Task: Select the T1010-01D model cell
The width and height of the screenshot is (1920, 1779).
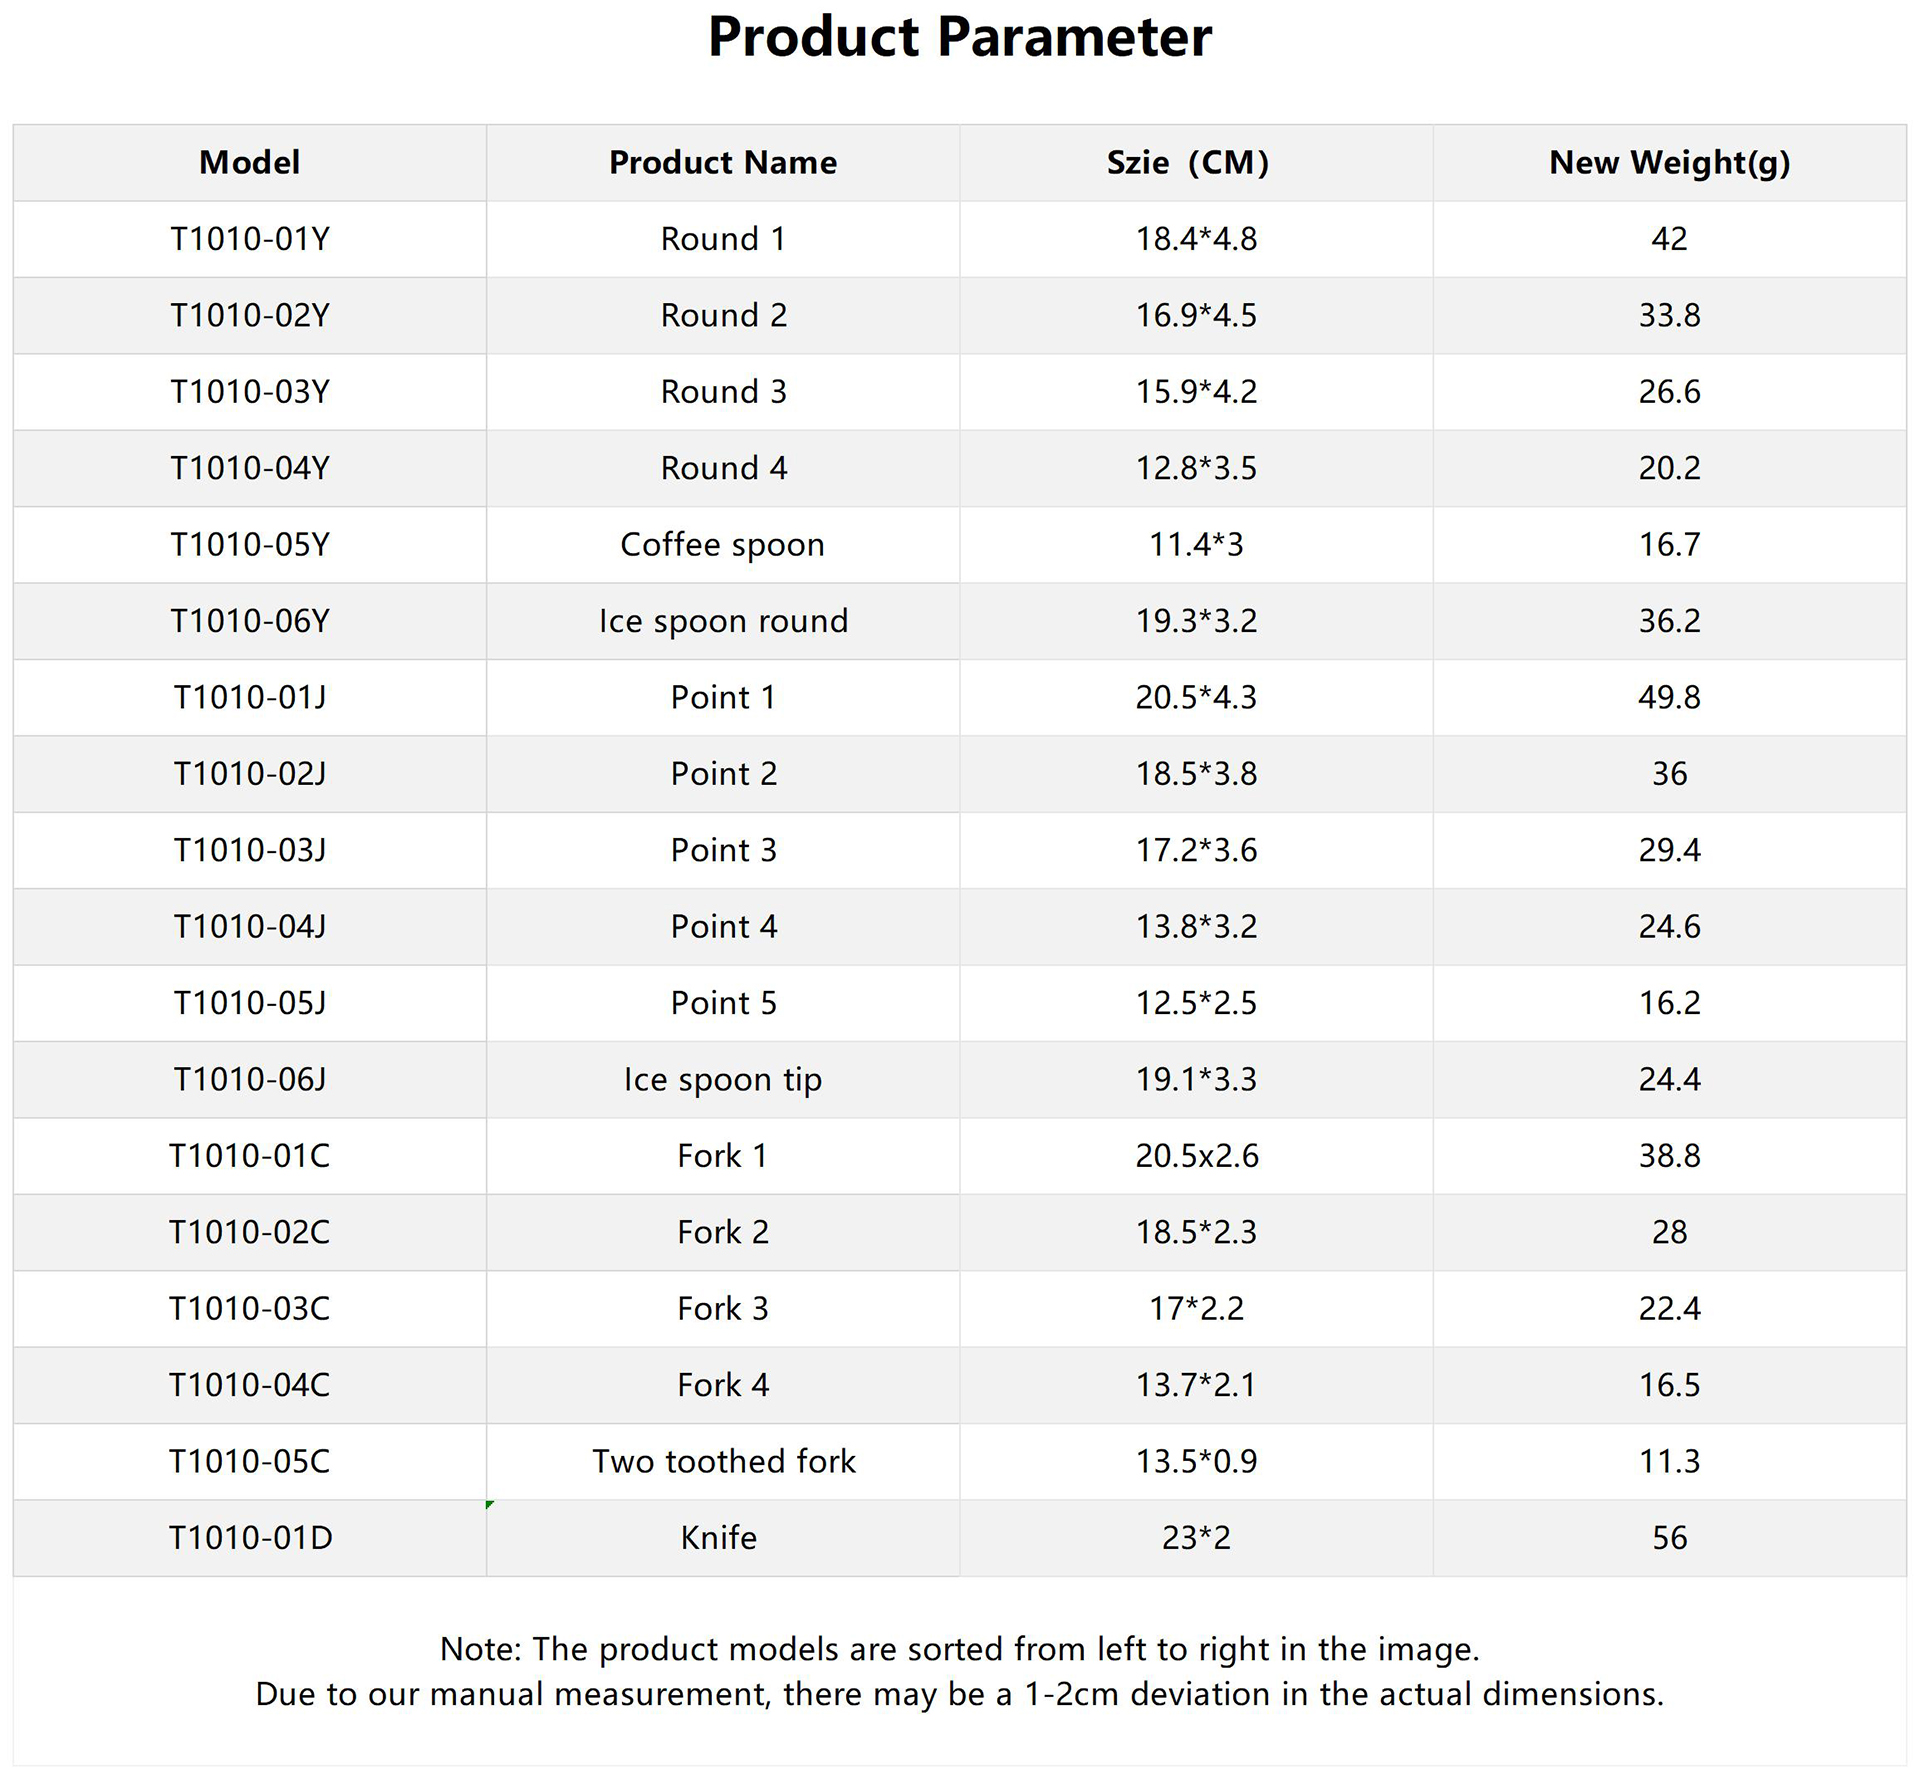Action: click(x=249, y=1538)
